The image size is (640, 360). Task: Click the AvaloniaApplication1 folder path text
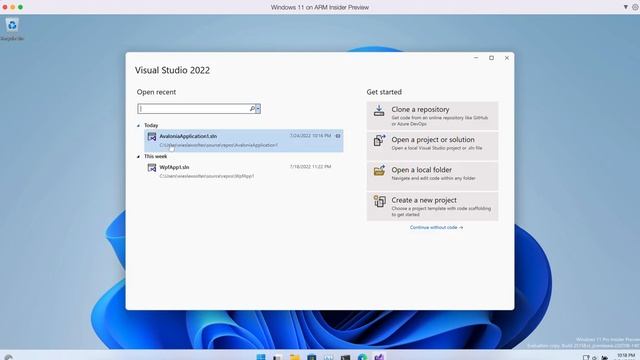219,145
